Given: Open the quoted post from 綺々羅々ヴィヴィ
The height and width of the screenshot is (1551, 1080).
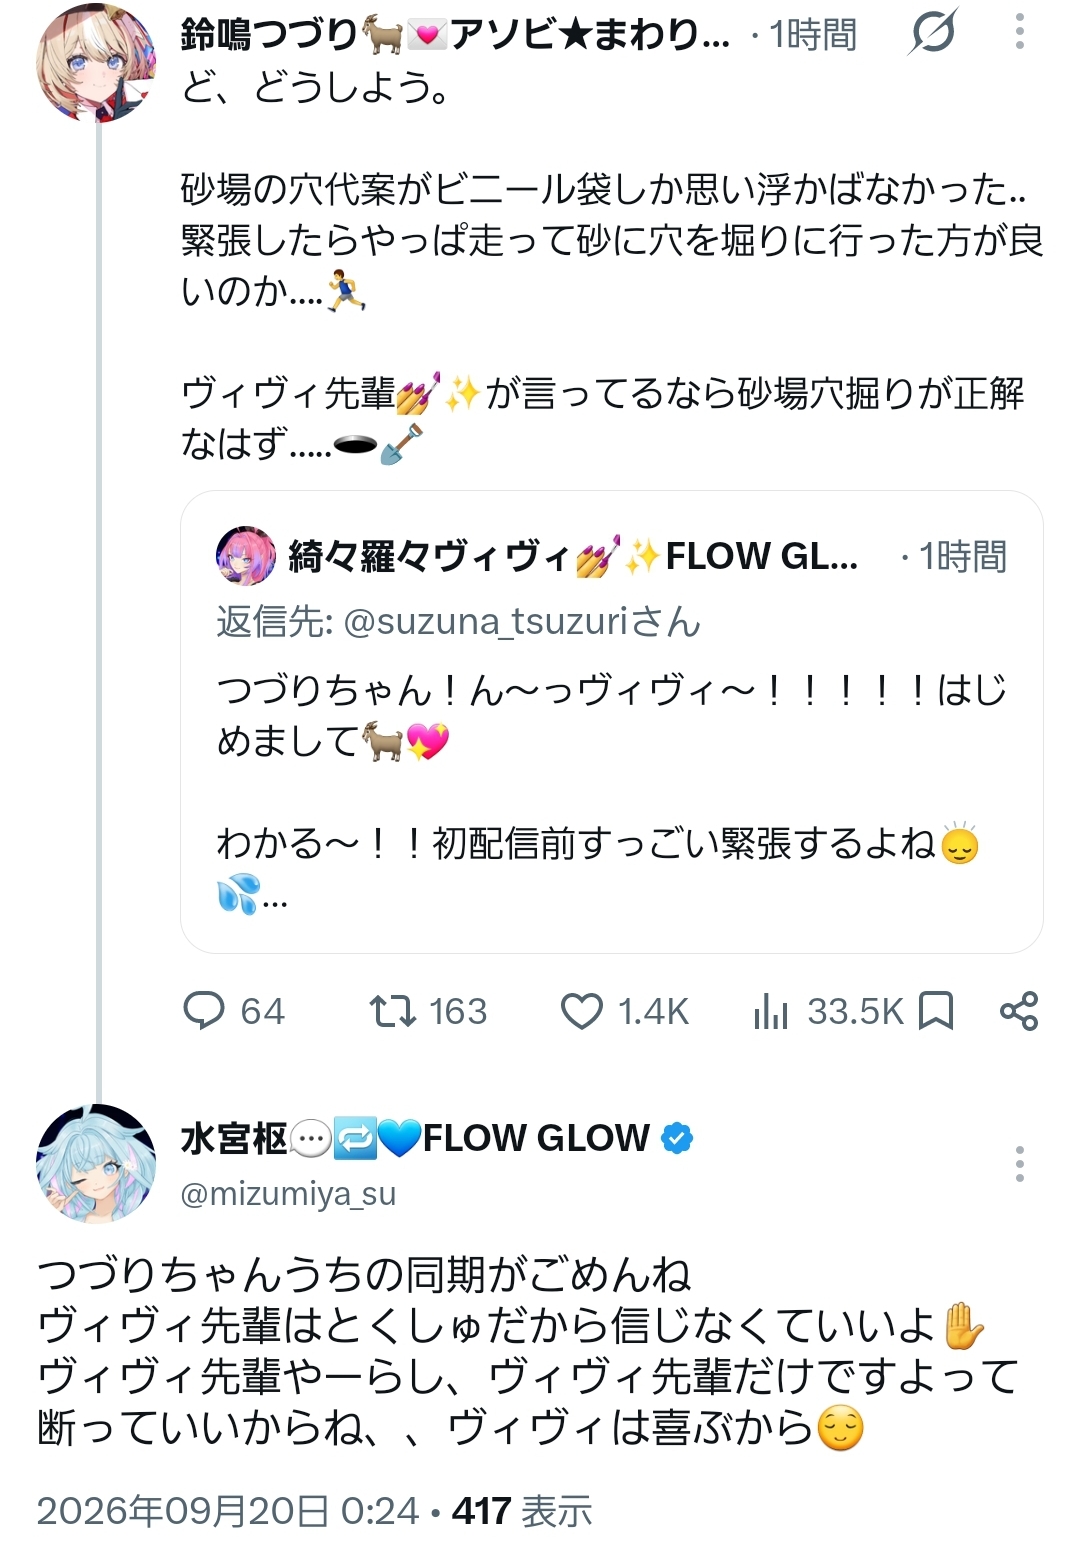Looking at the screenshot, I should click(x=612, y=722).
